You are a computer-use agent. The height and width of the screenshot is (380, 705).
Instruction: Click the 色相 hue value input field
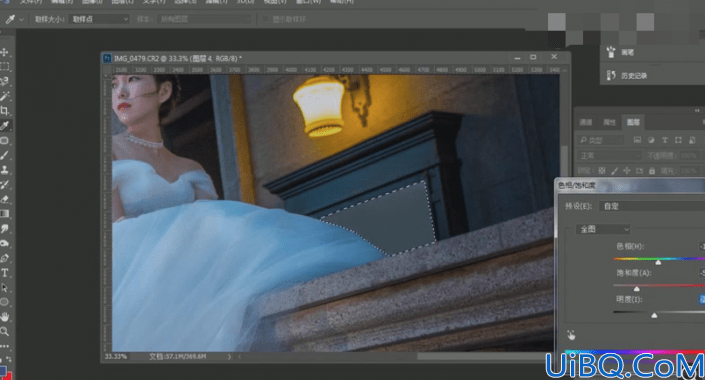[x=702, y=246]
